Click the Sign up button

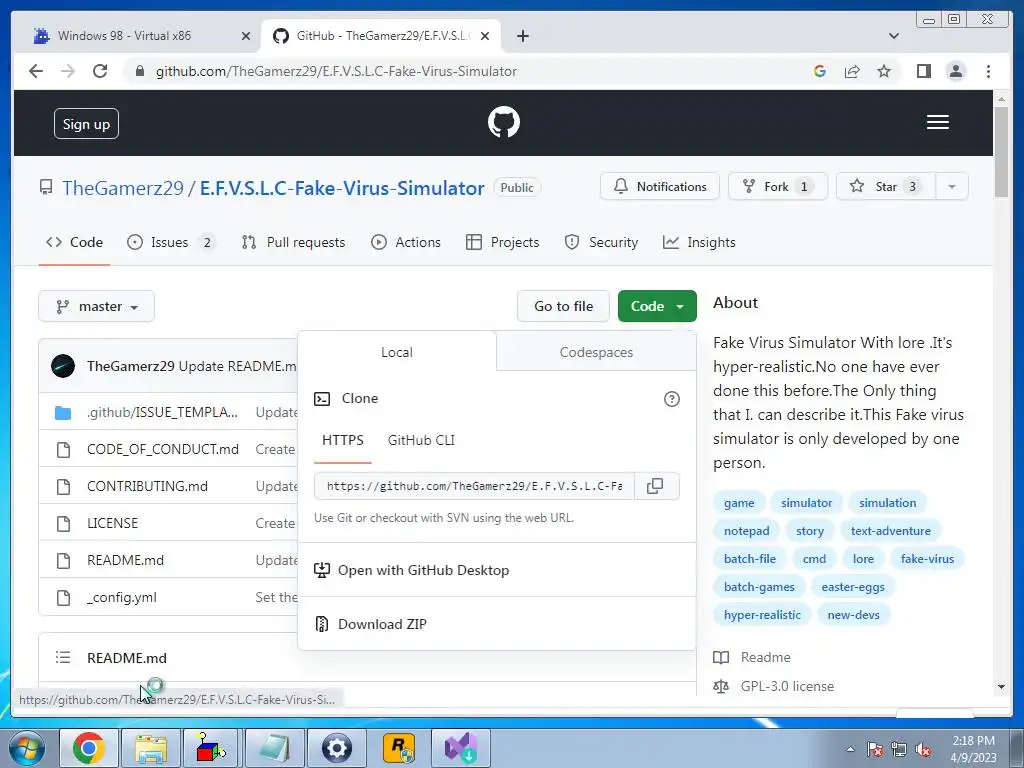86,124
